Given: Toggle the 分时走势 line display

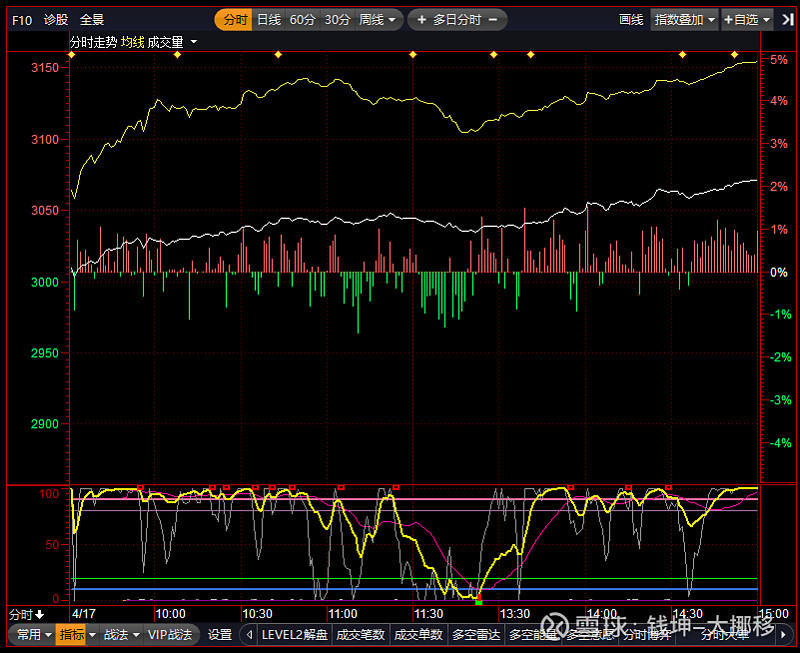Looking at the screenshot, I should (x=94, y=42).
